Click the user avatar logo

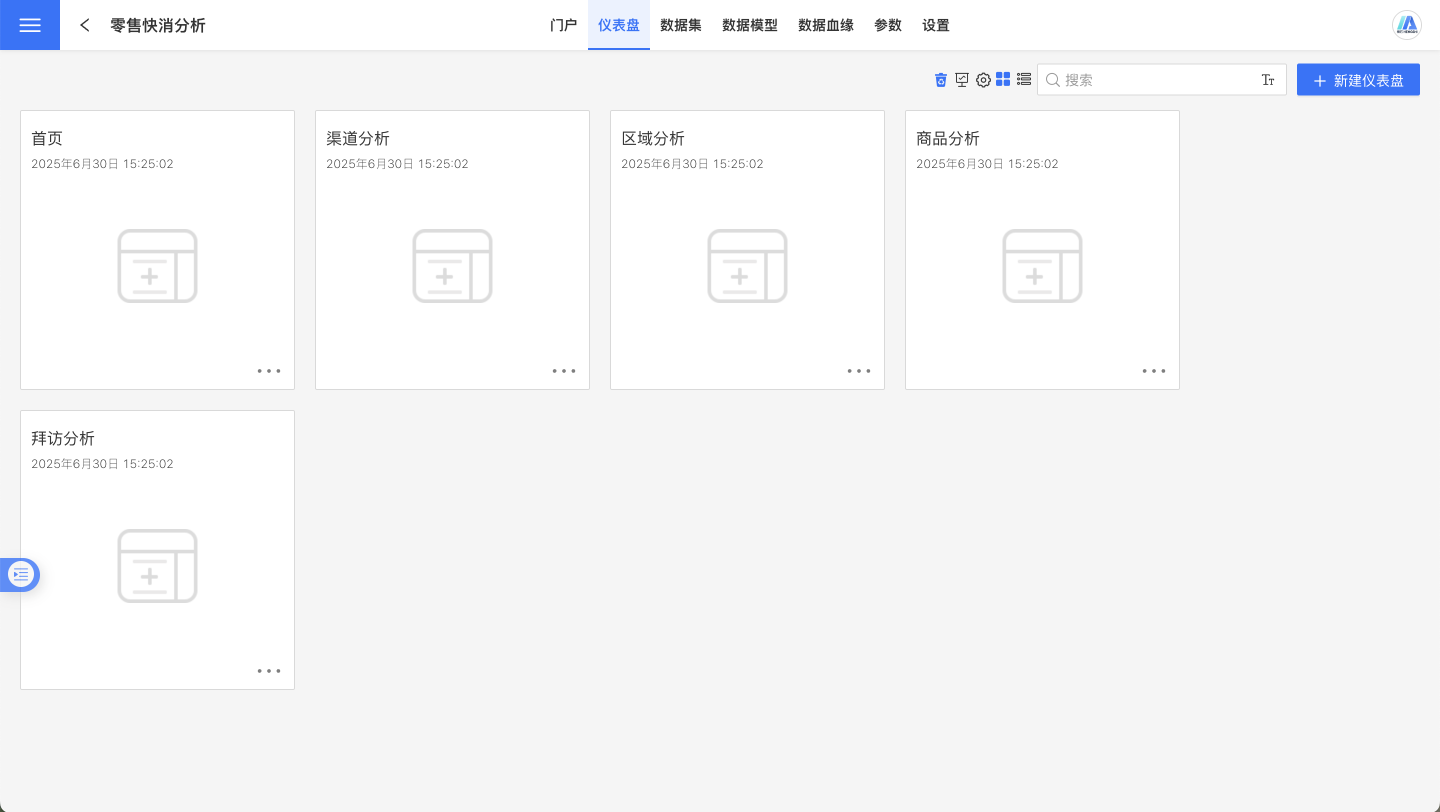click(x=1407, y=25)
